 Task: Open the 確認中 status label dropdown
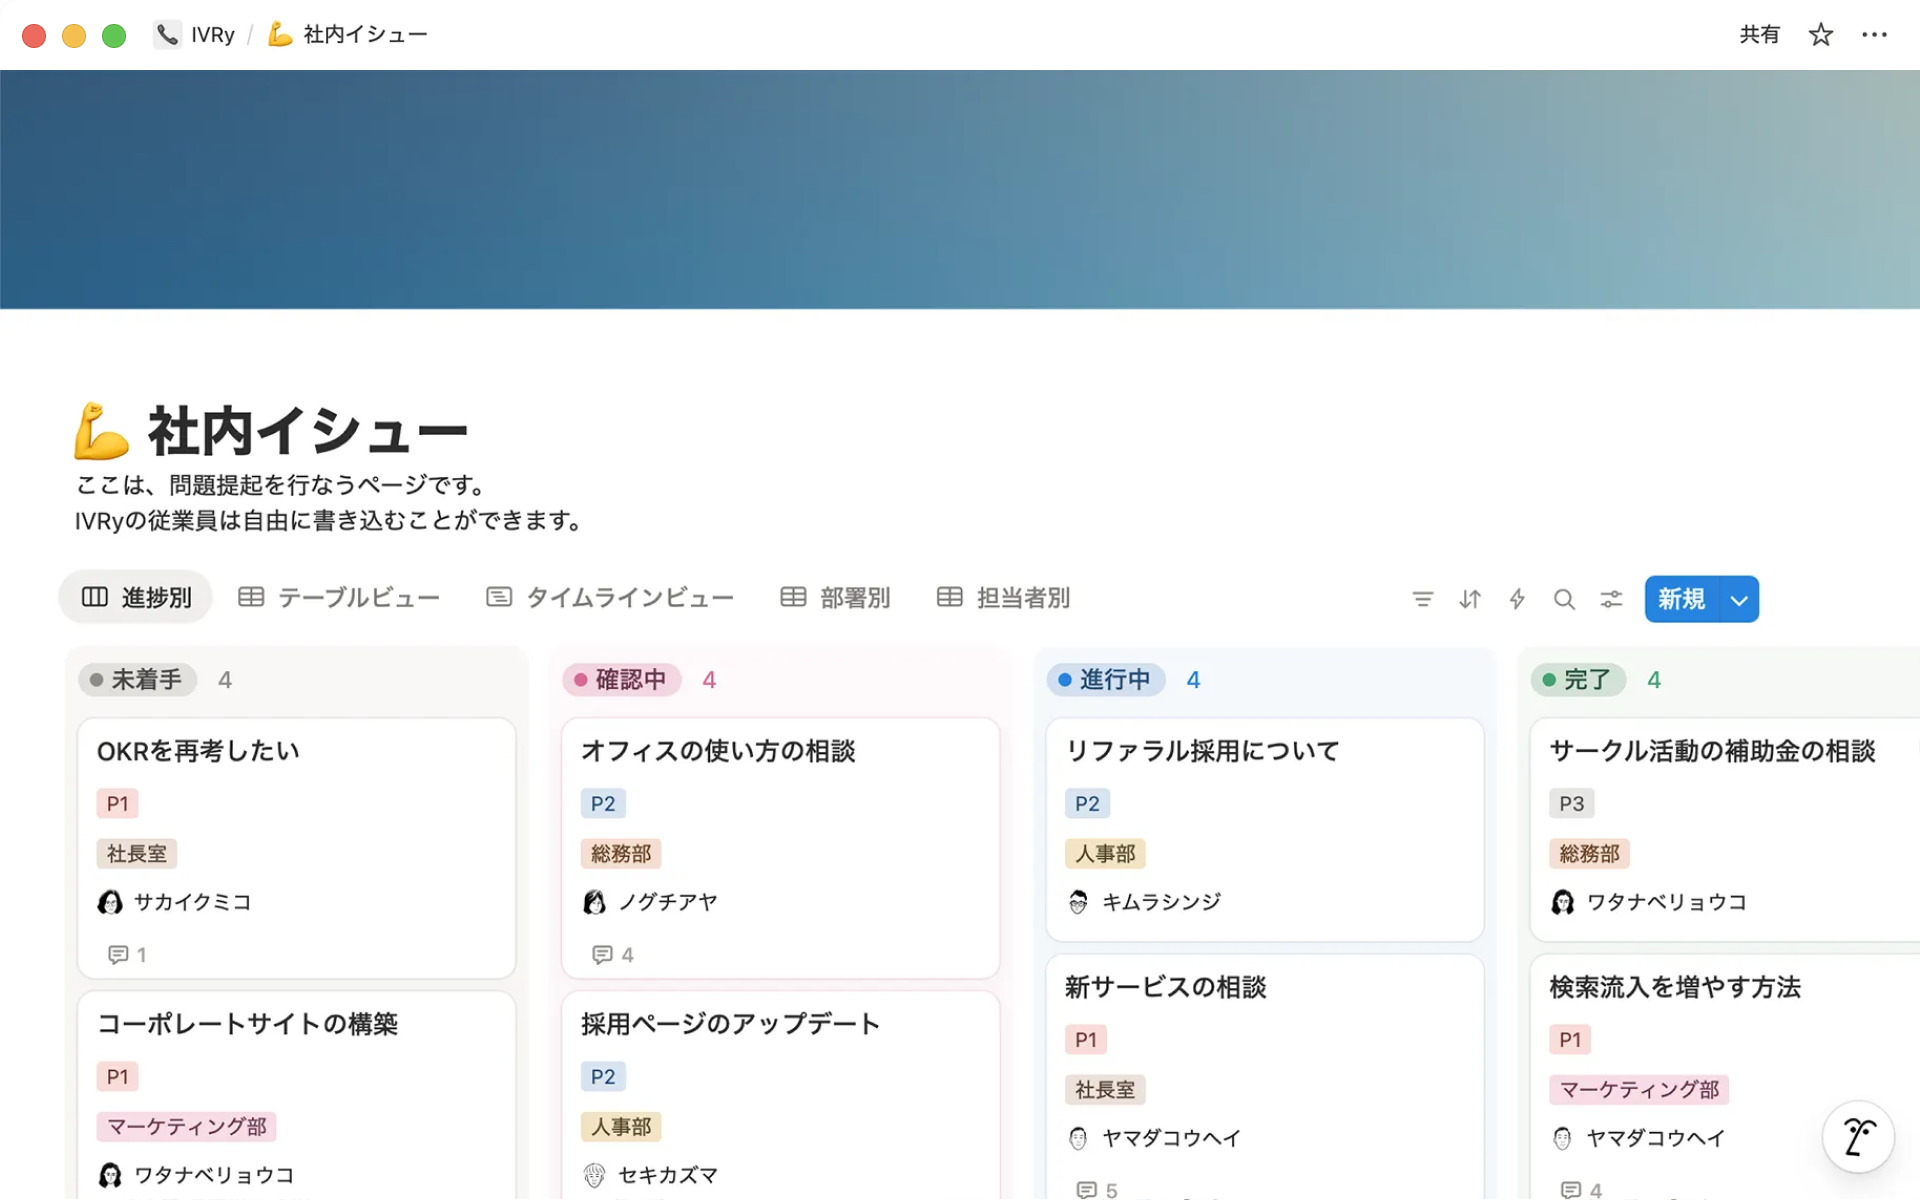(620, 679)
